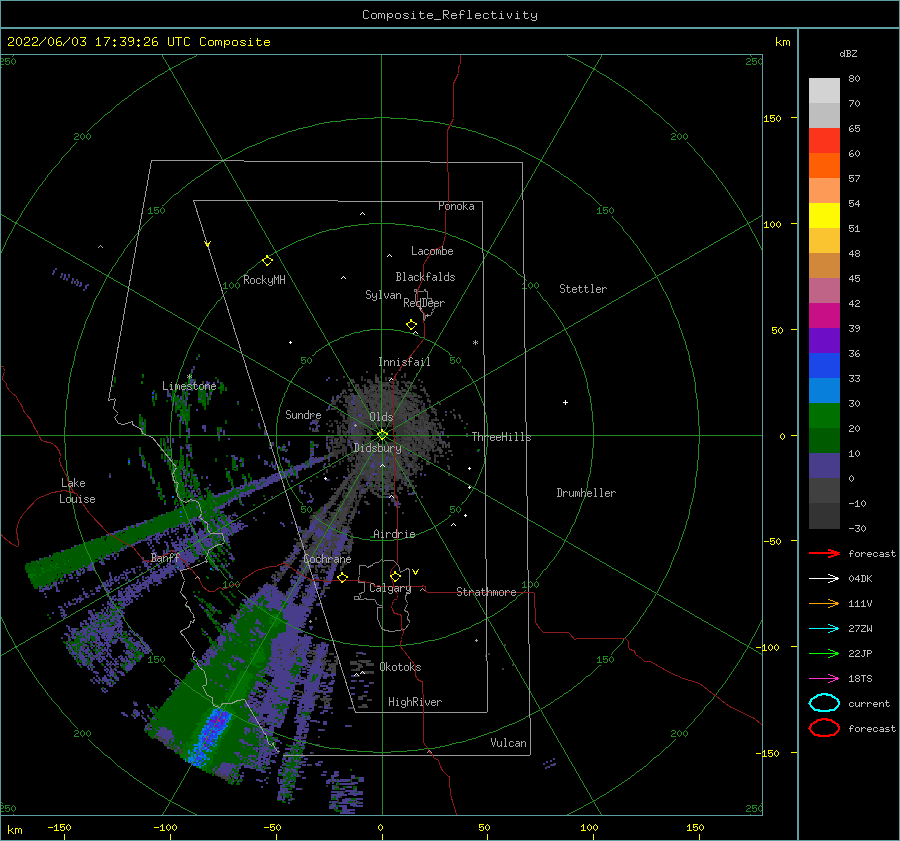Click the Didsbury city label
The width and height of the screenshot is (900, 841).
pyautogui.click(x=377, y=448)
